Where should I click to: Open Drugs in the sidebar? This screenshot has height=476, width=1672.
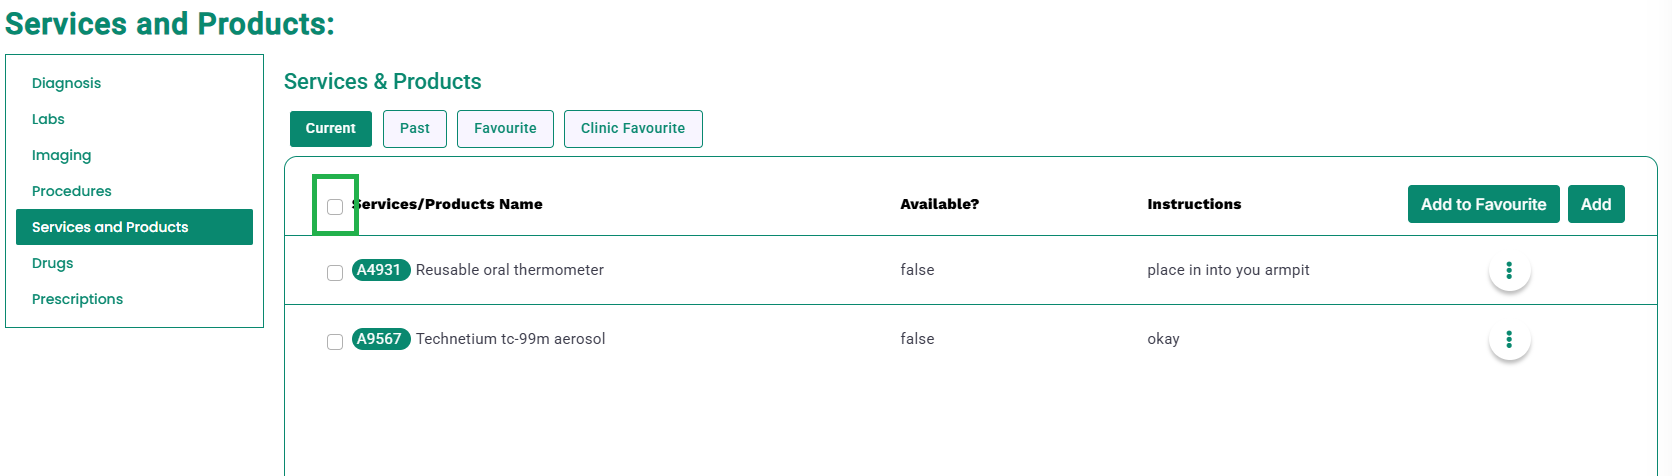click(x=52, y=263)
